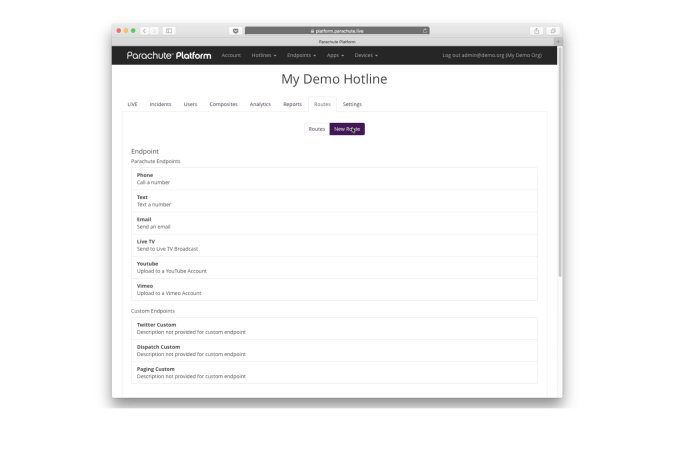The height and width of the screenshot is (449, 680).
Task: Log out admin@demo.org
Action: (492, 56)
